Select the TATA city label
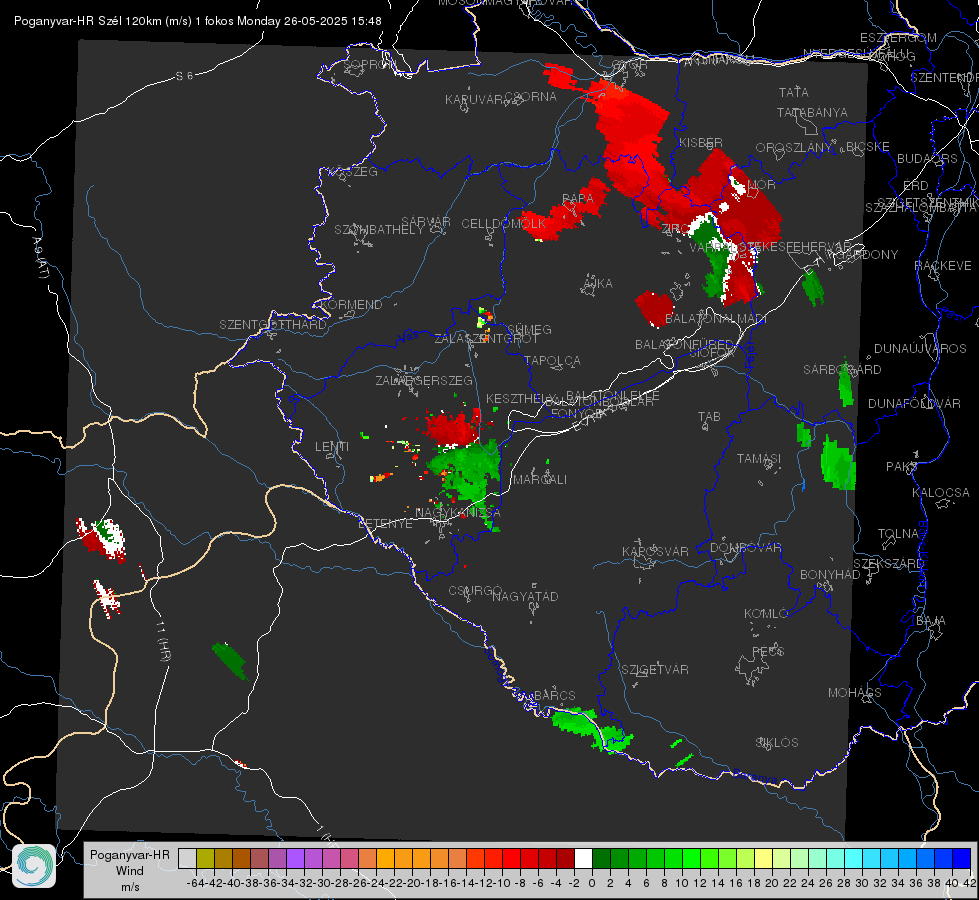This screenshot has width=979, height=900. 794,92
